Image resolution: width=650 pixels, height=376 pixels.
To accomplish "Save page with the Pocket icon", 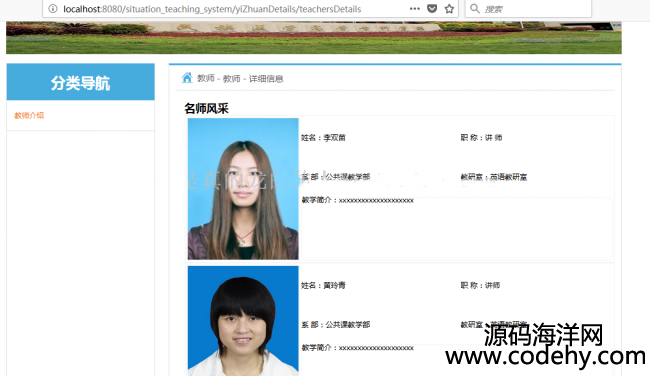I will (432, 9).
